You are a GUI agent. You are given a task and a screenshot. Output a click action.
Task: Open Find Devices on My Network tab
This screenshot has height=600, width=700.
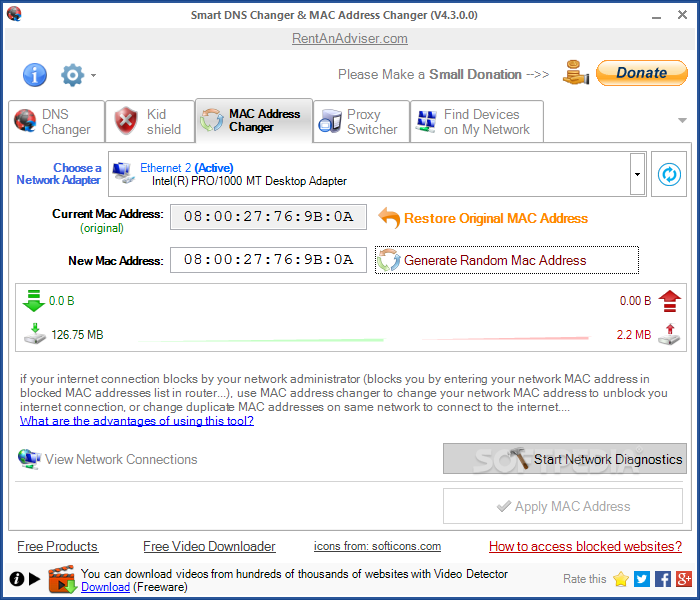pos(477,122)
